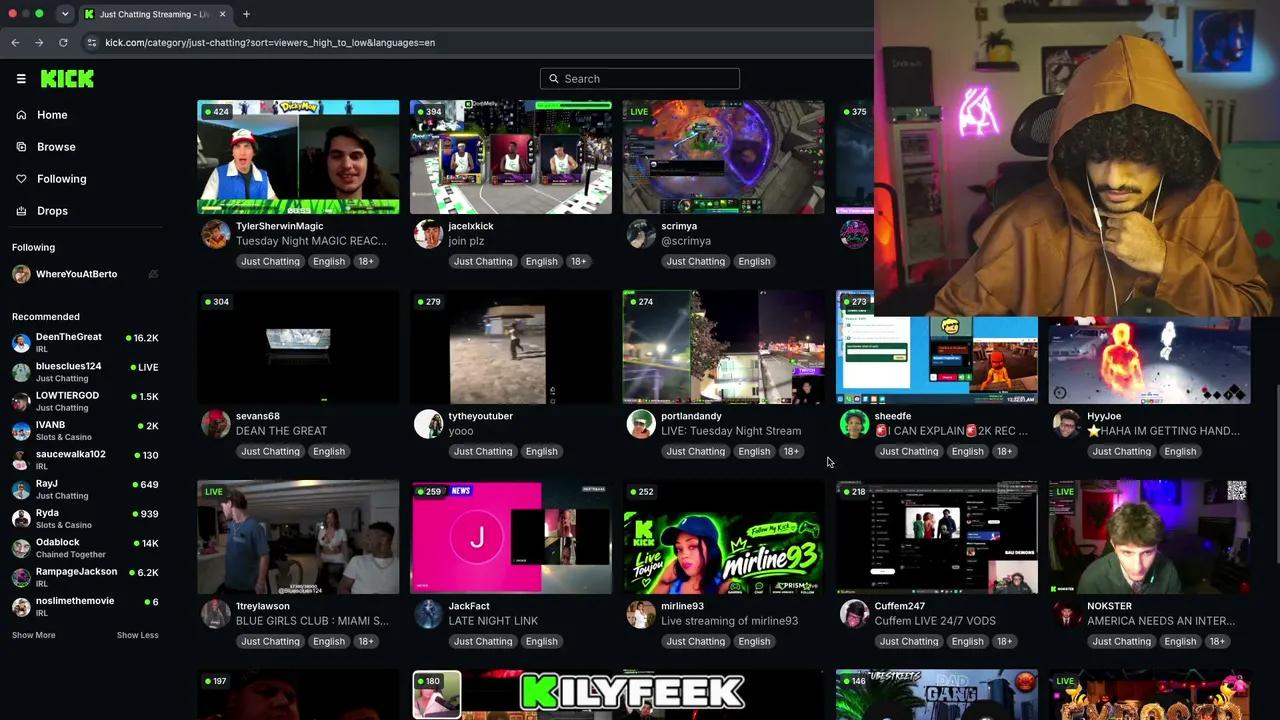
Task: Click TylerSherwinMagic's profile avatar
Action: [x=215, y=234]
